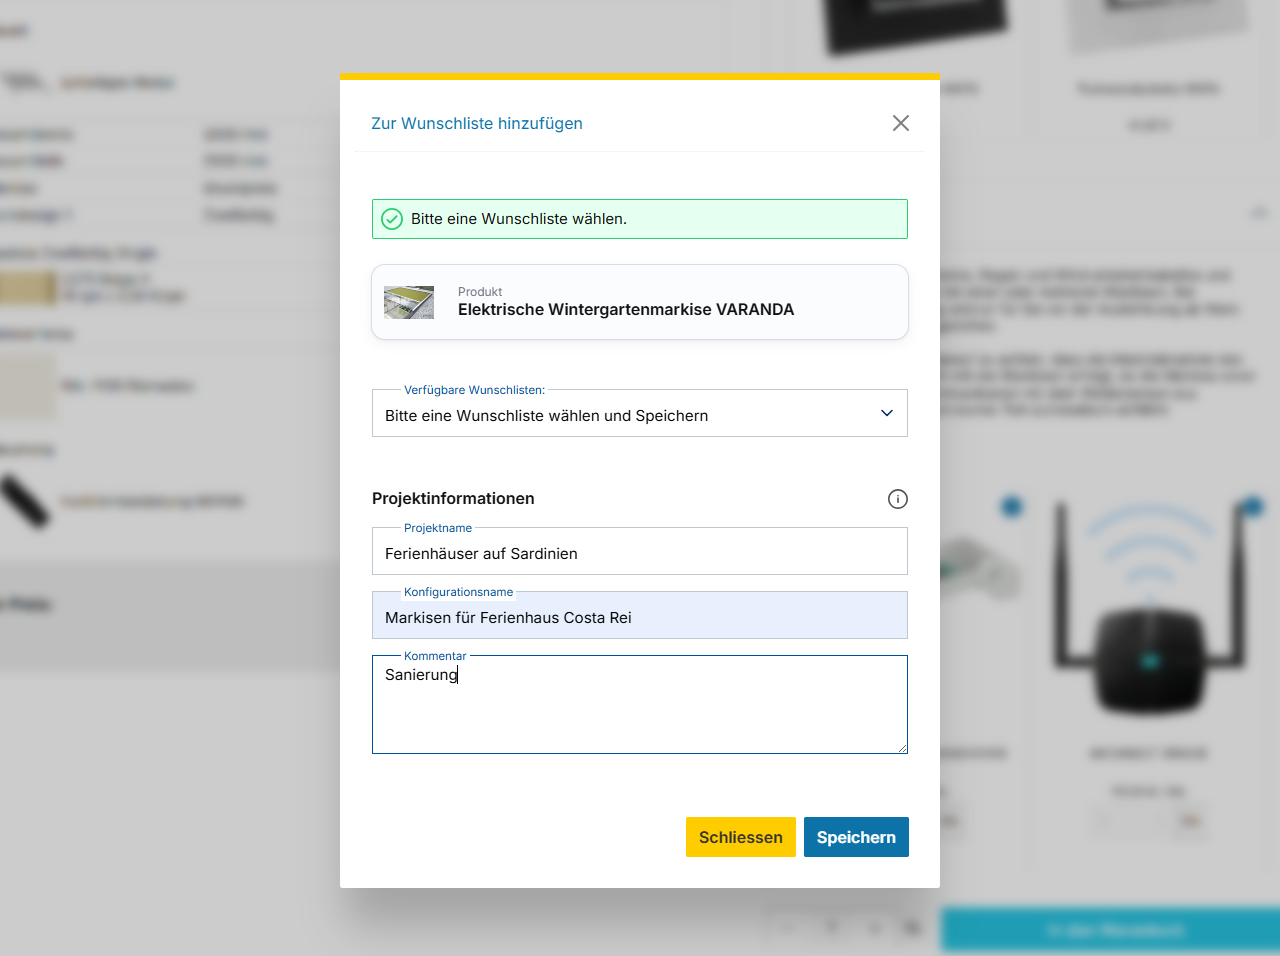The width and height of the screenshot is (1280, 956).
Task: Expand the wishlist dropdown chevron arrow
Action: tap(887, 413)
